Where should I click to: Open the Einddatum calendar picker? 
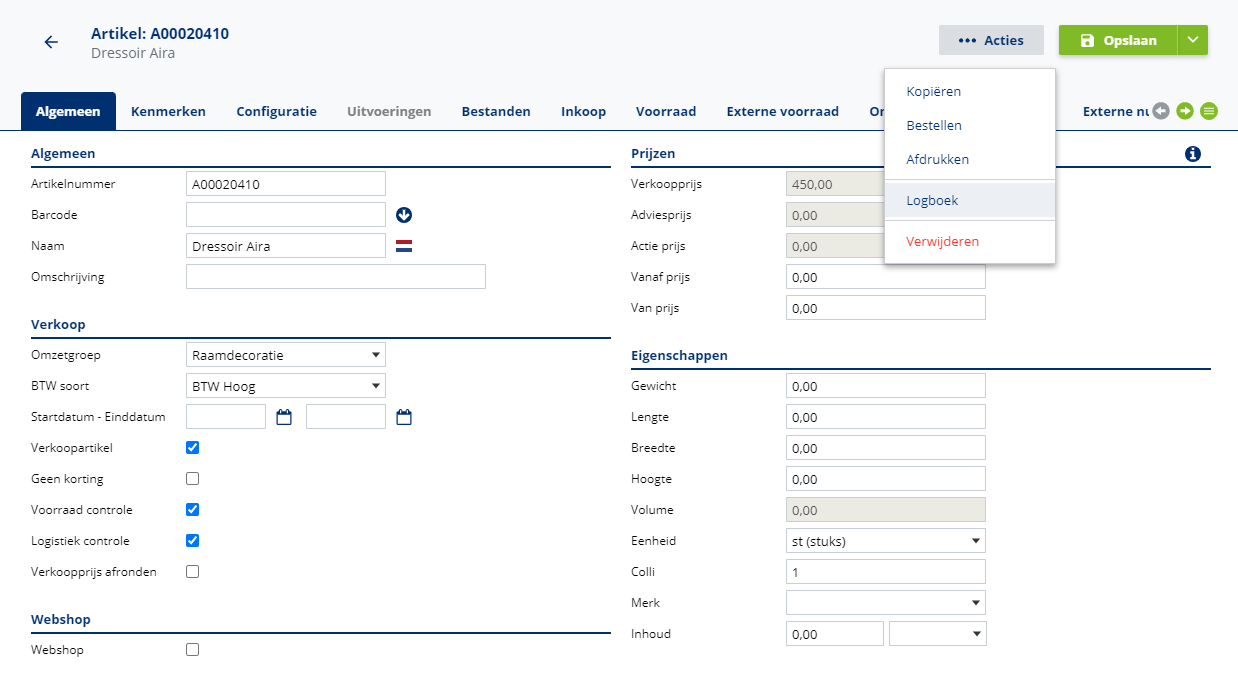(404, 417)
